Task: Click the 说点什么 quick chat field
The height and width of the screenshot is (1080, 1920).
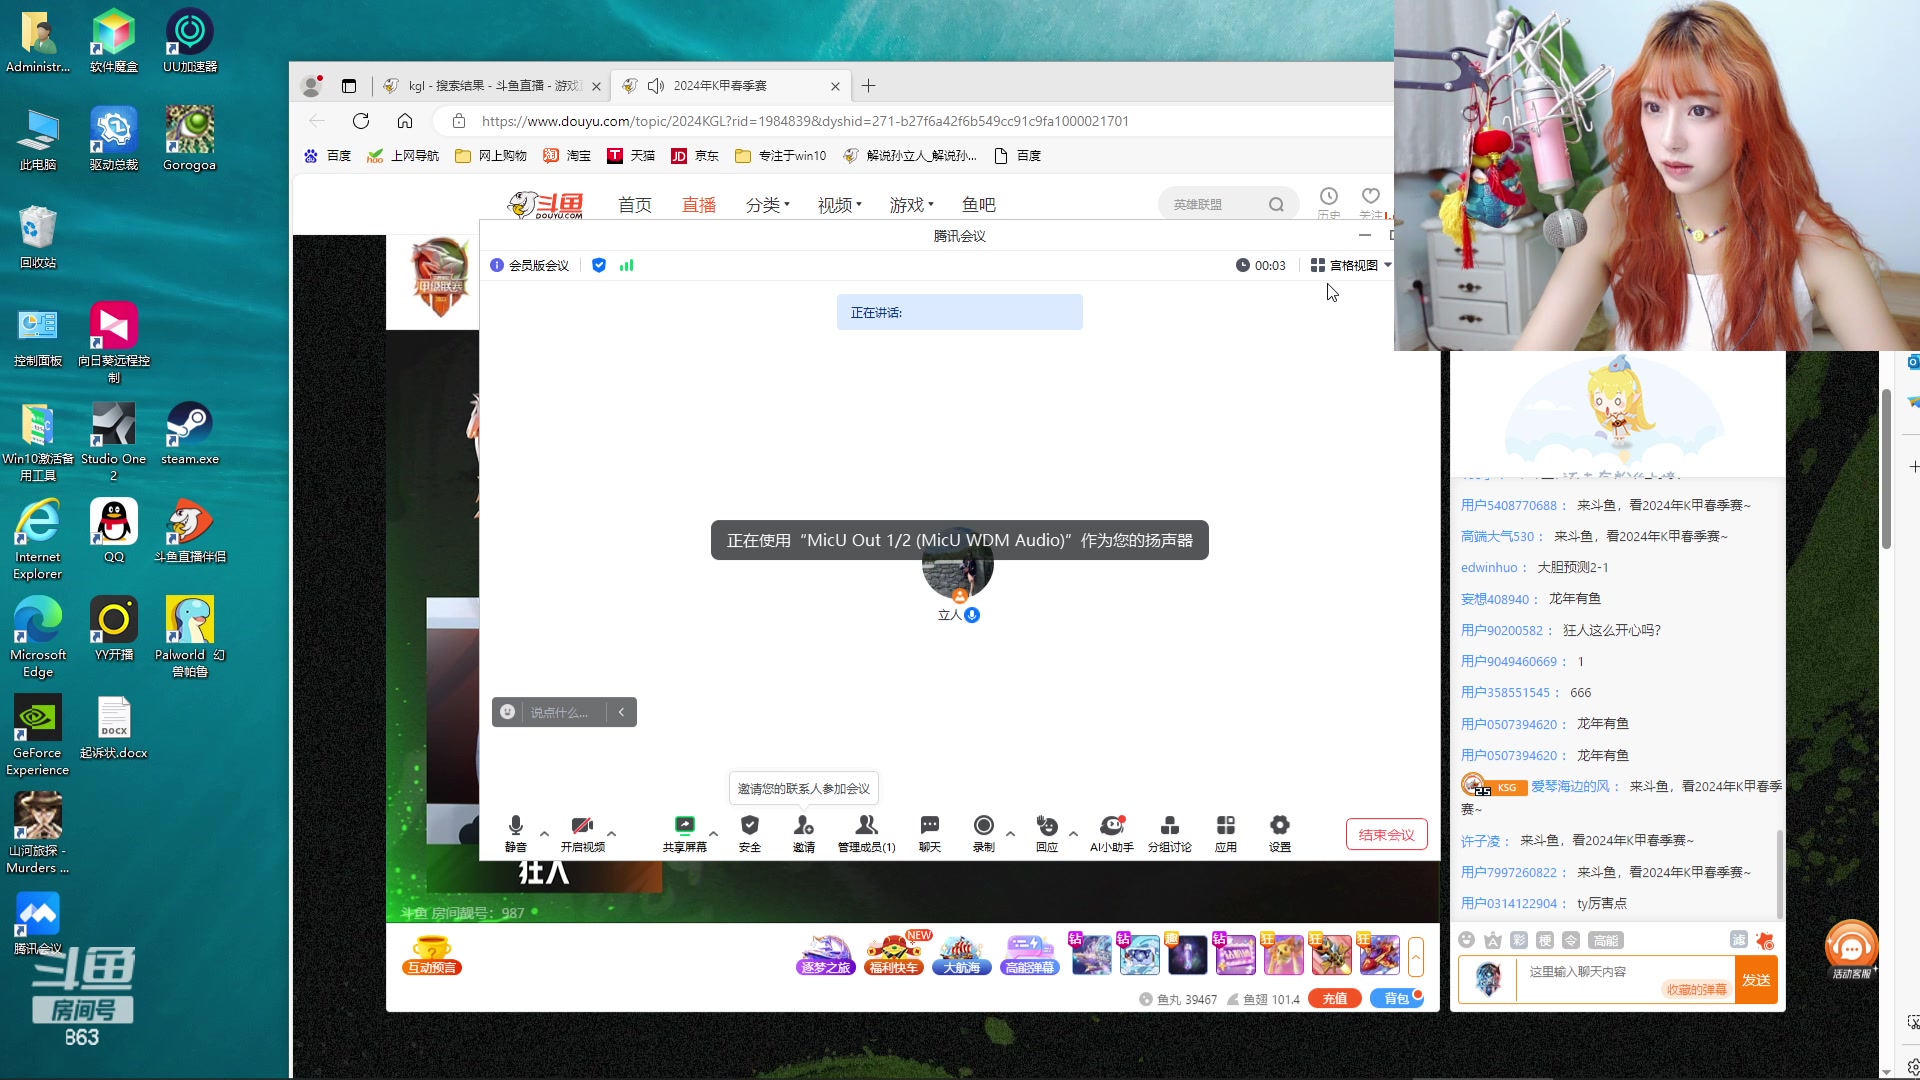Action: tap(560, 712)
